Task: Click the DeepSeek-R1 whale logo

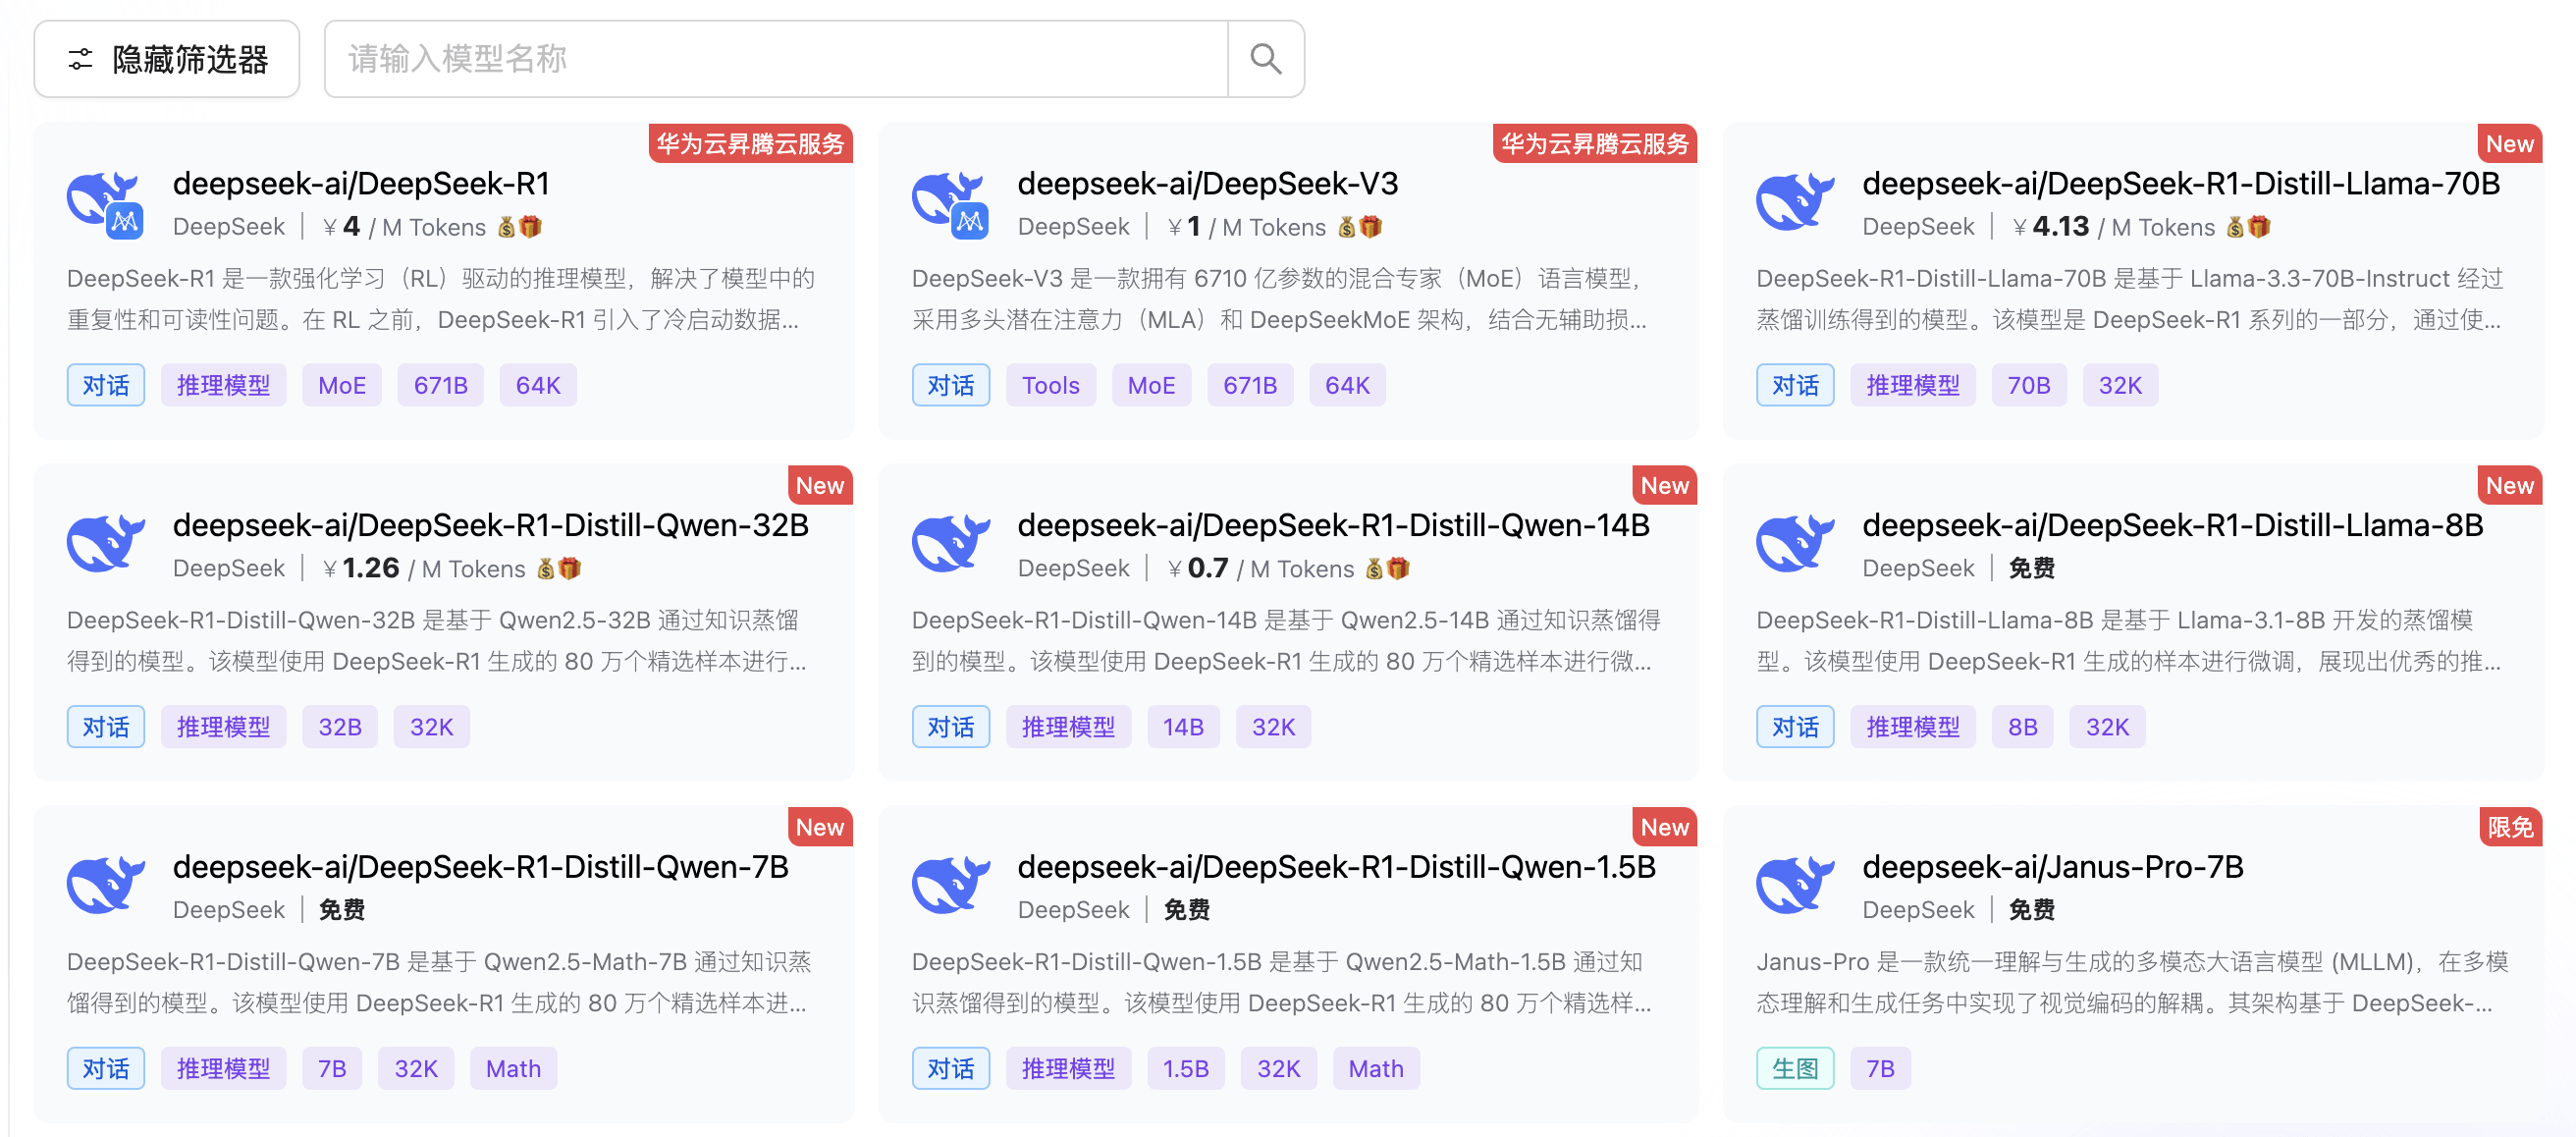Action: pyautogui.click(x=106, y=204)
